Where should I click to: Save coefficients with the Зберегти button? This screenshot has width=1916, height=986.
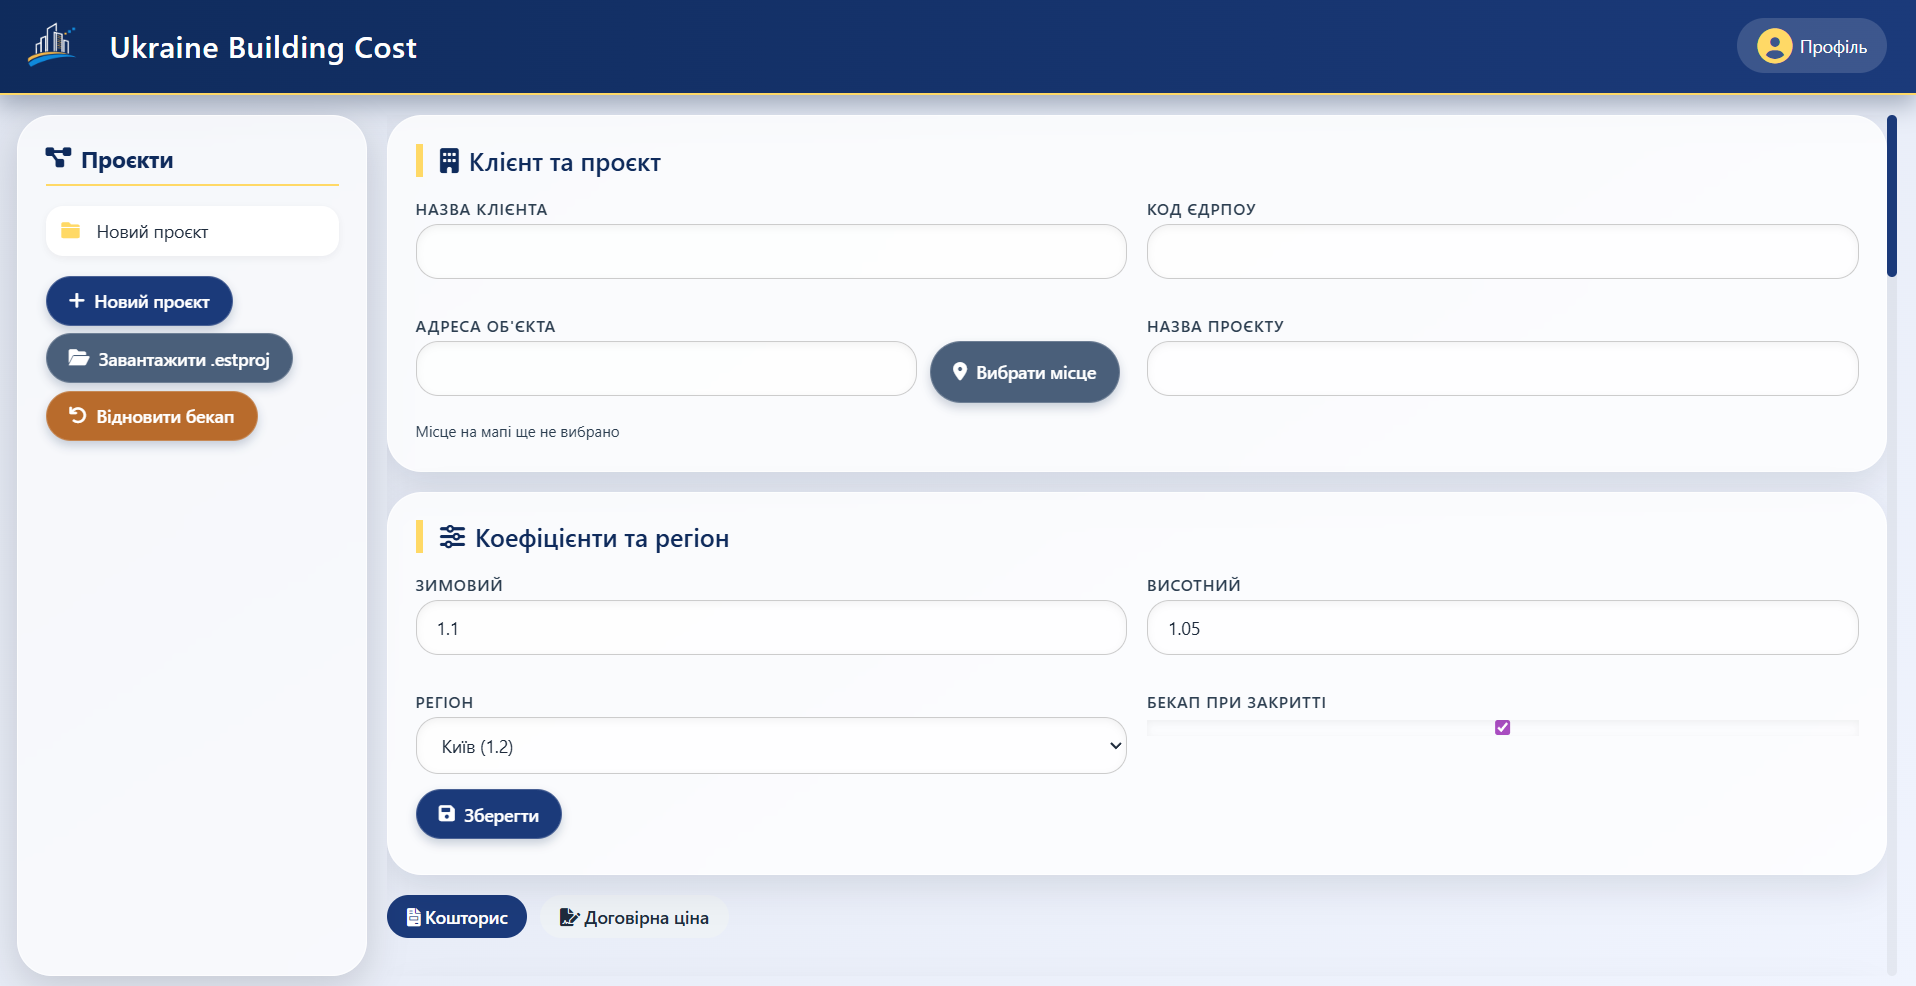tap(488, 814)
